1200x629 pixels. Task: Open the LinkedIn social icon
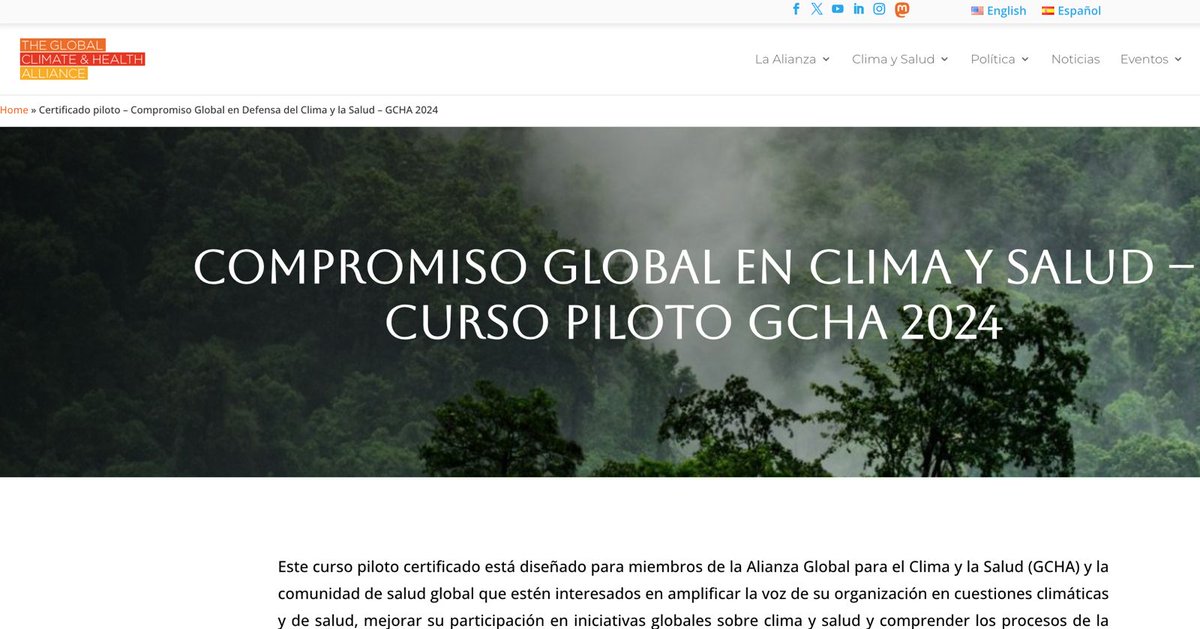[859, 9]
